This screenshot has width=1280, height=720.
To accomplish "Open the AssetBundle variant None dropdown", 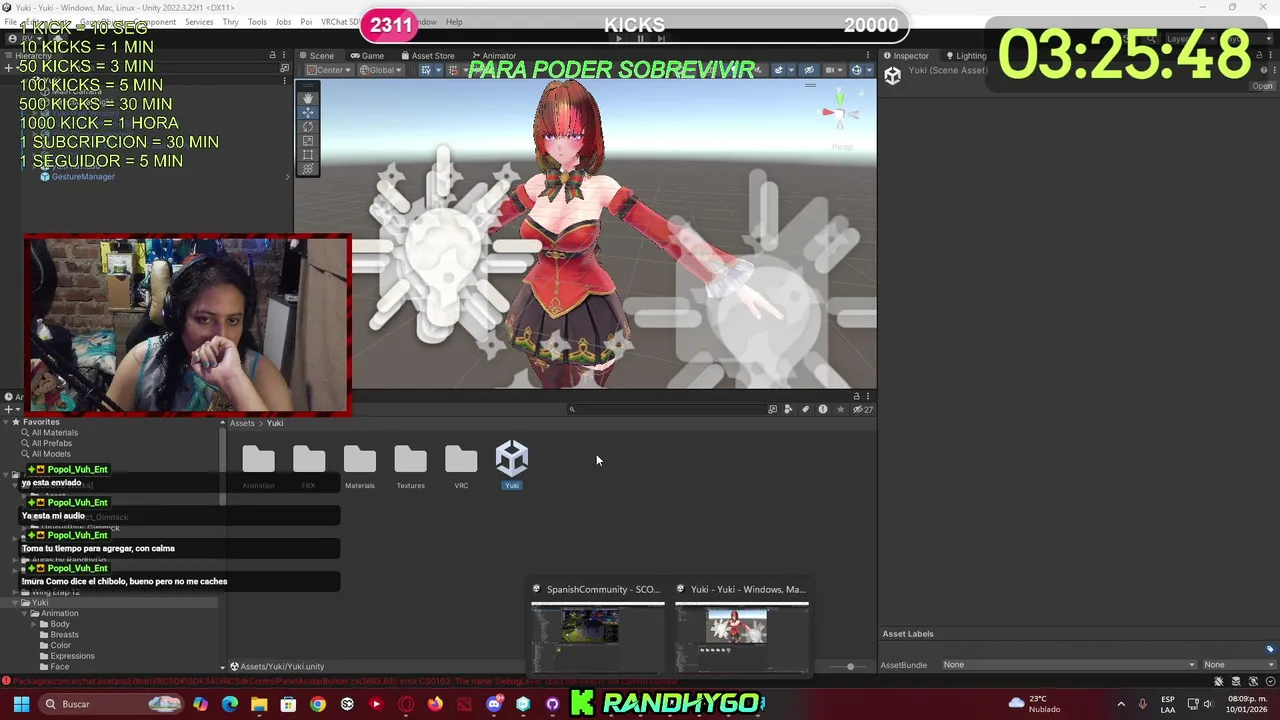I will pyautogui.click(x=1237, y=665).
